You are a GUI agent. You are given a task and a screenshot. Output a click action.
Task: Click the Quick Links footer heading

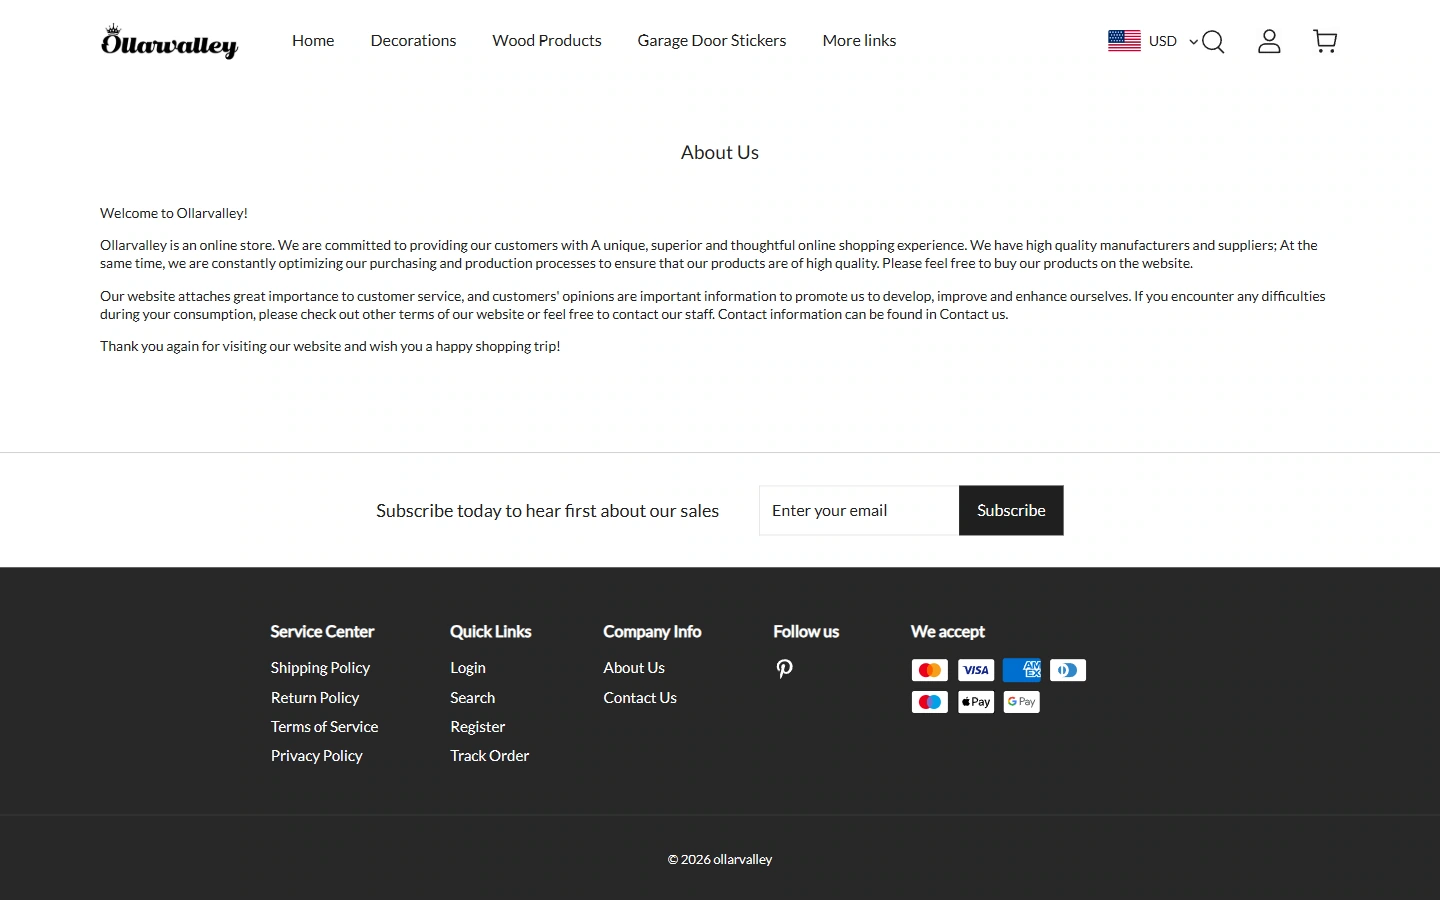pyautogui.click(x=491, y=632)
